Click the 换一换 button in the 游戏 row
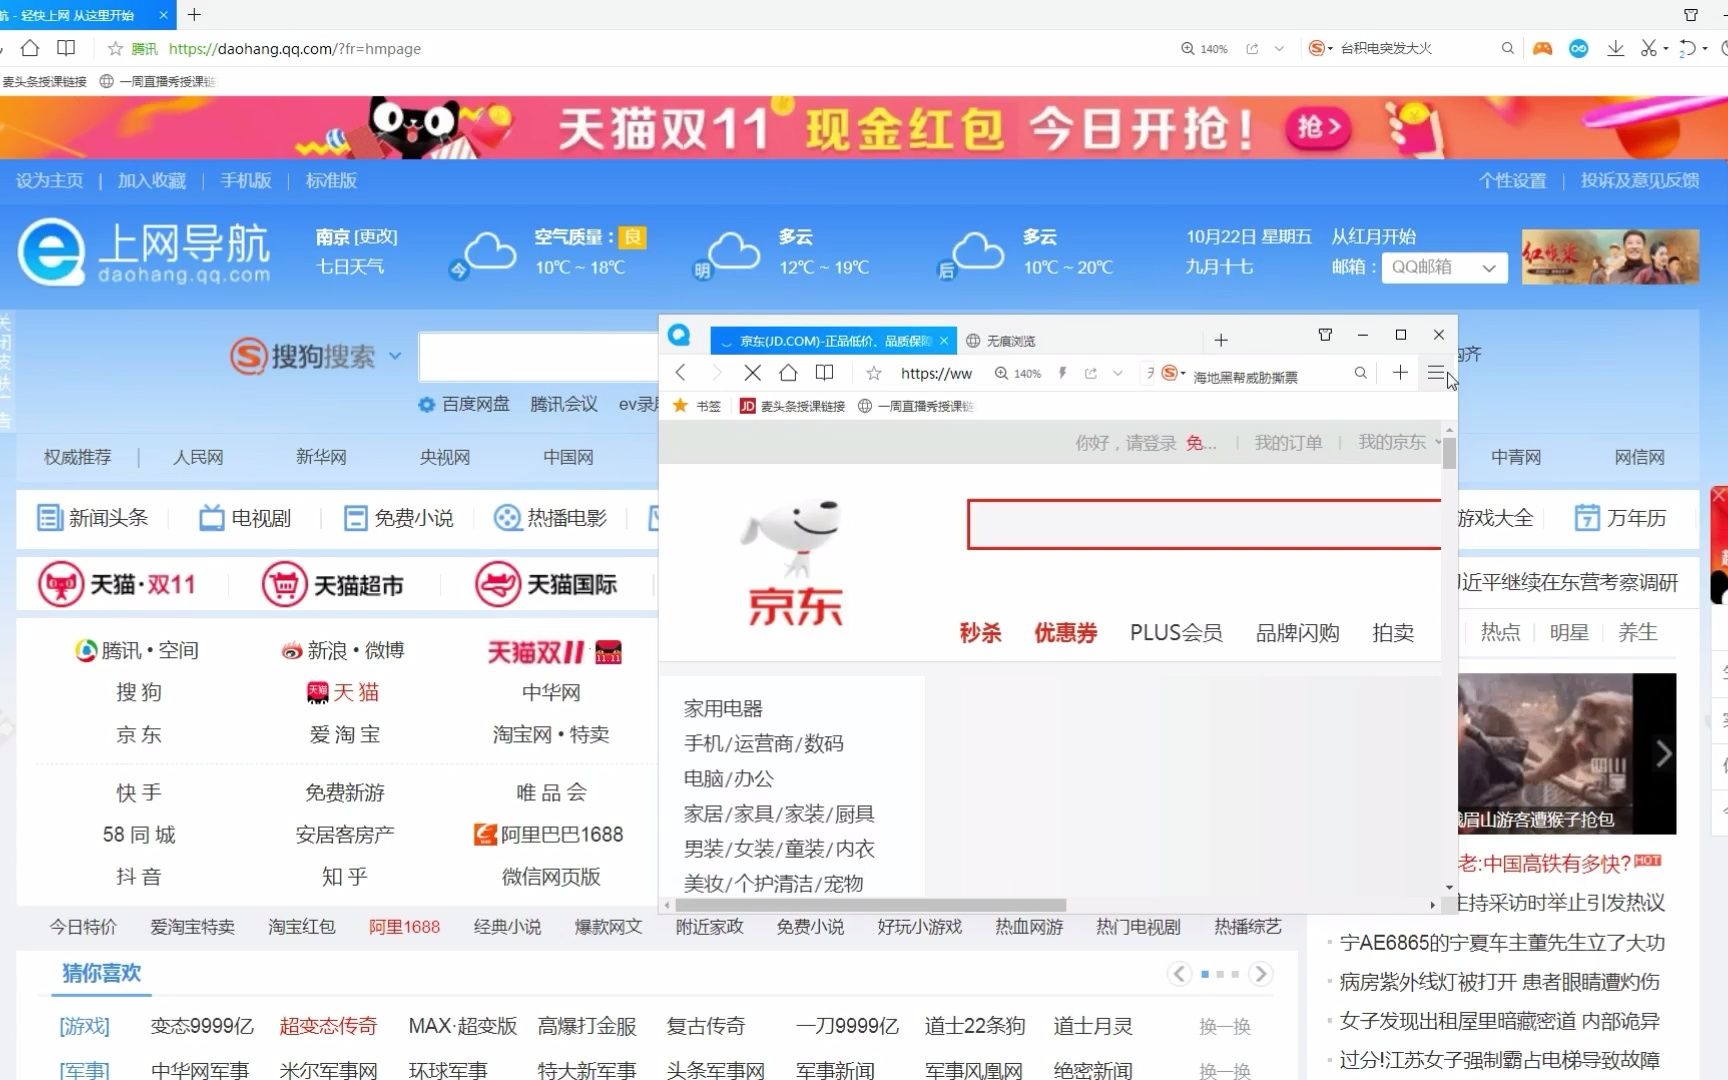 (x=1225, y=1026)
